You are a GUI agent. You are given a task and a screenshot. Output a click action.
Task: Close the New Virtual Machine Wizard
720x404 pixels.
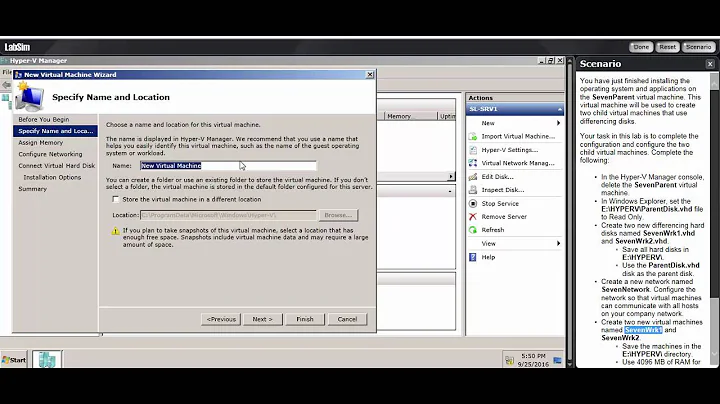370,74
